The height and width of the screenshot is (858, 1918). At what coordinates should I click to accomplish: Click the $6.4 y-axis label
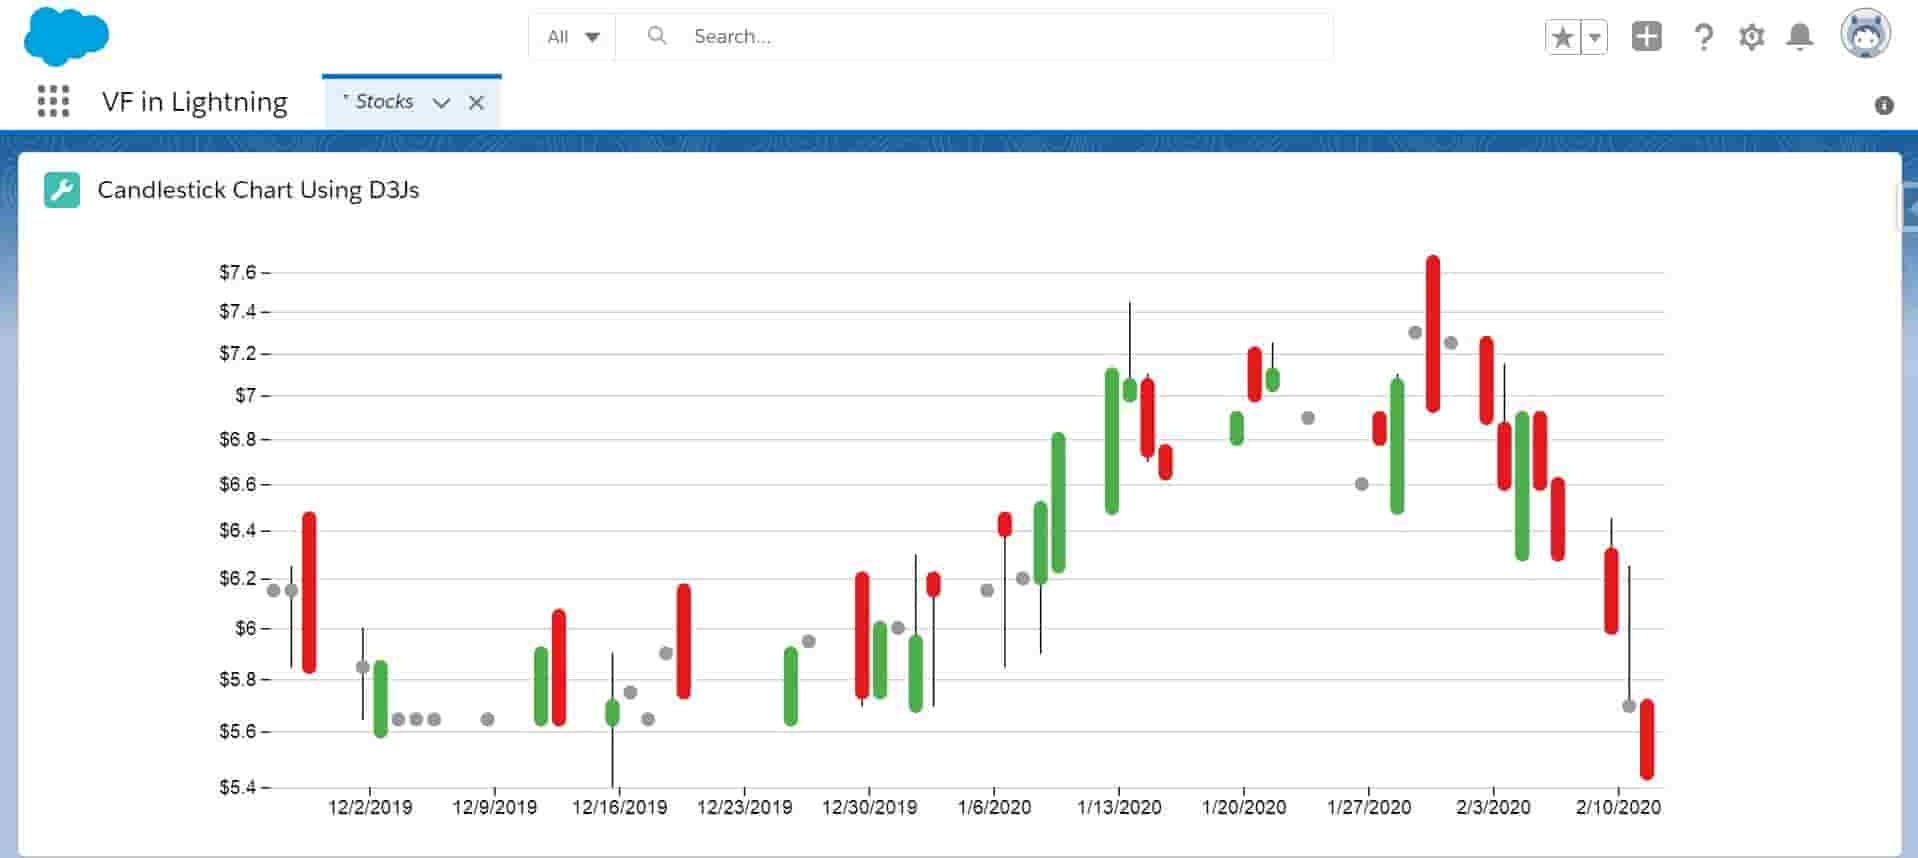click(x=238, y=530)
